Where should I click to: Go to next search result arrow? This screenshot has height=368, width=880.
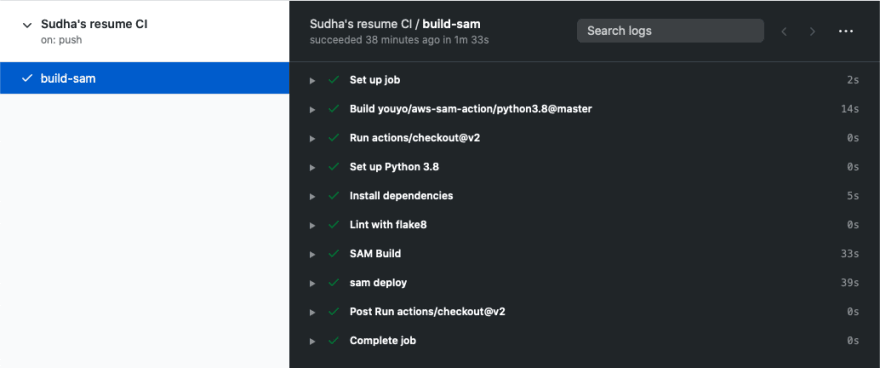(812, 31)
